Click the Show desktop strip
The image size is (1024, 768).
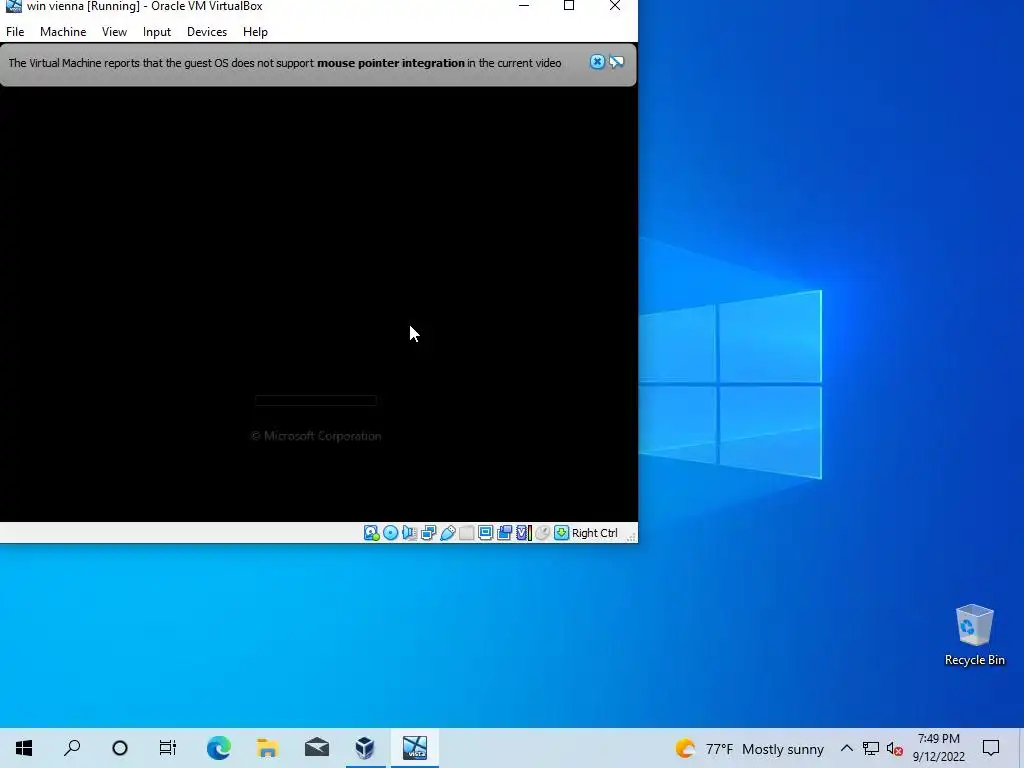pyautogui.click(x=1021, y=748)
